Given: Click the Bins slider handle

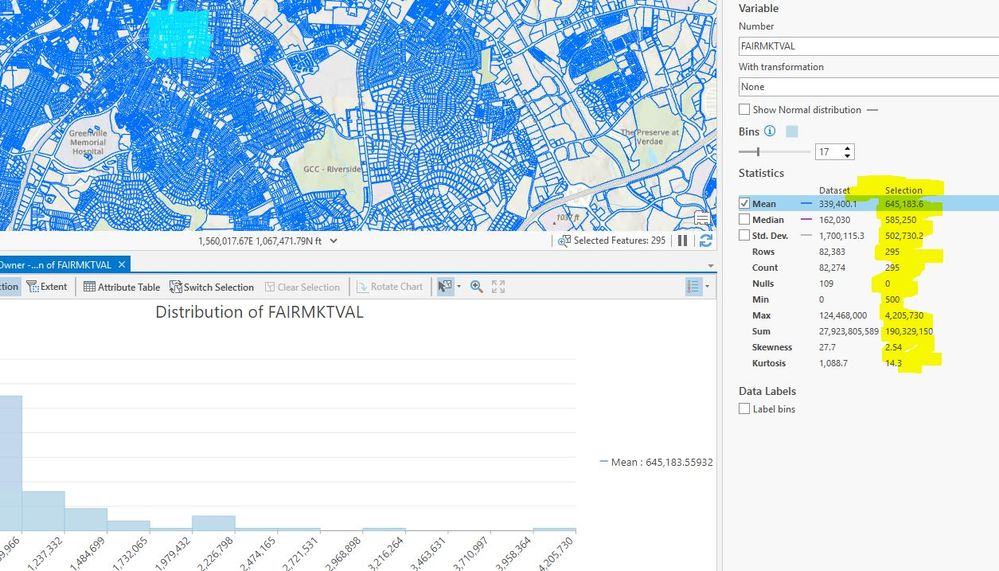Looking at the screenshot, I should pos(758,152).
